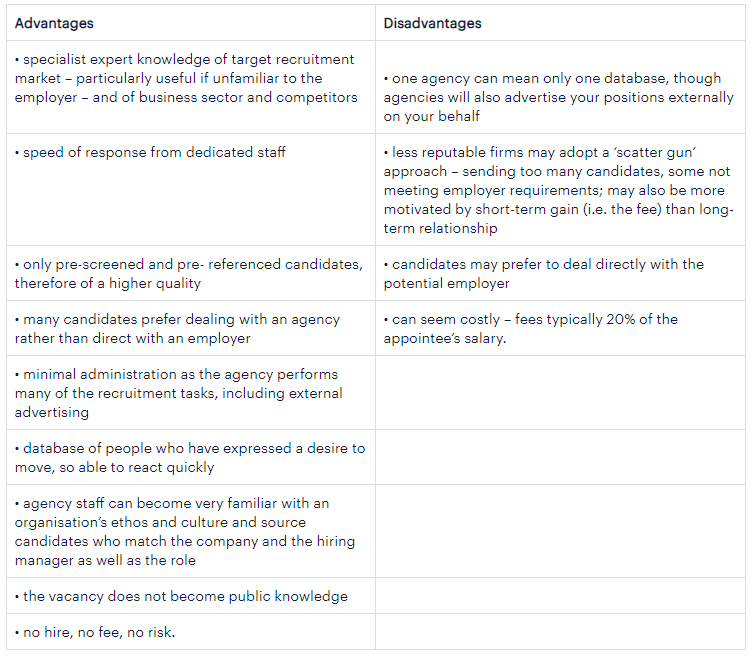
Task: Select the 'scatter gun' approach disadvantage cell
Action: tap(558, 190)
